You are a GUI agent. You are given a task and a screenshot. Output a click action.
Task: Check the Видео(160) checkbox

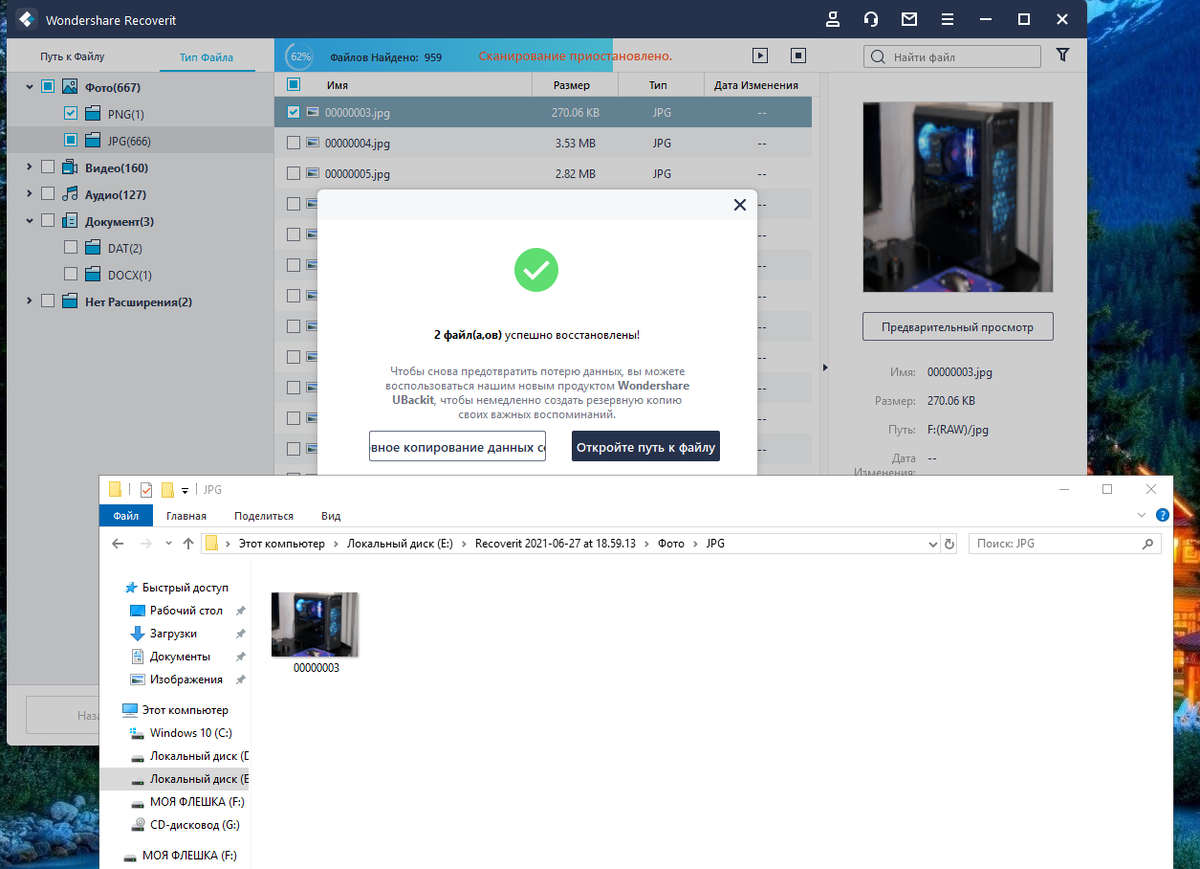point(48,167)
